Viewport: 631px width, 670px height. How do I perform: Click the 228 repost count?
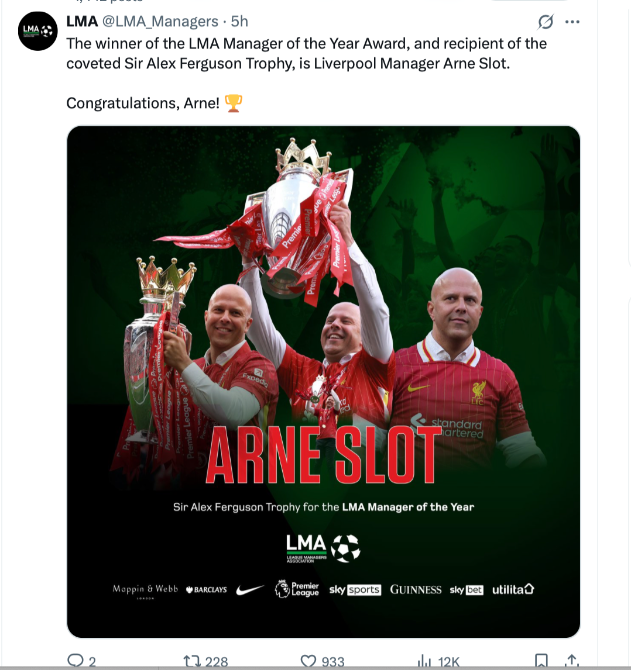[x=217, y=661]
